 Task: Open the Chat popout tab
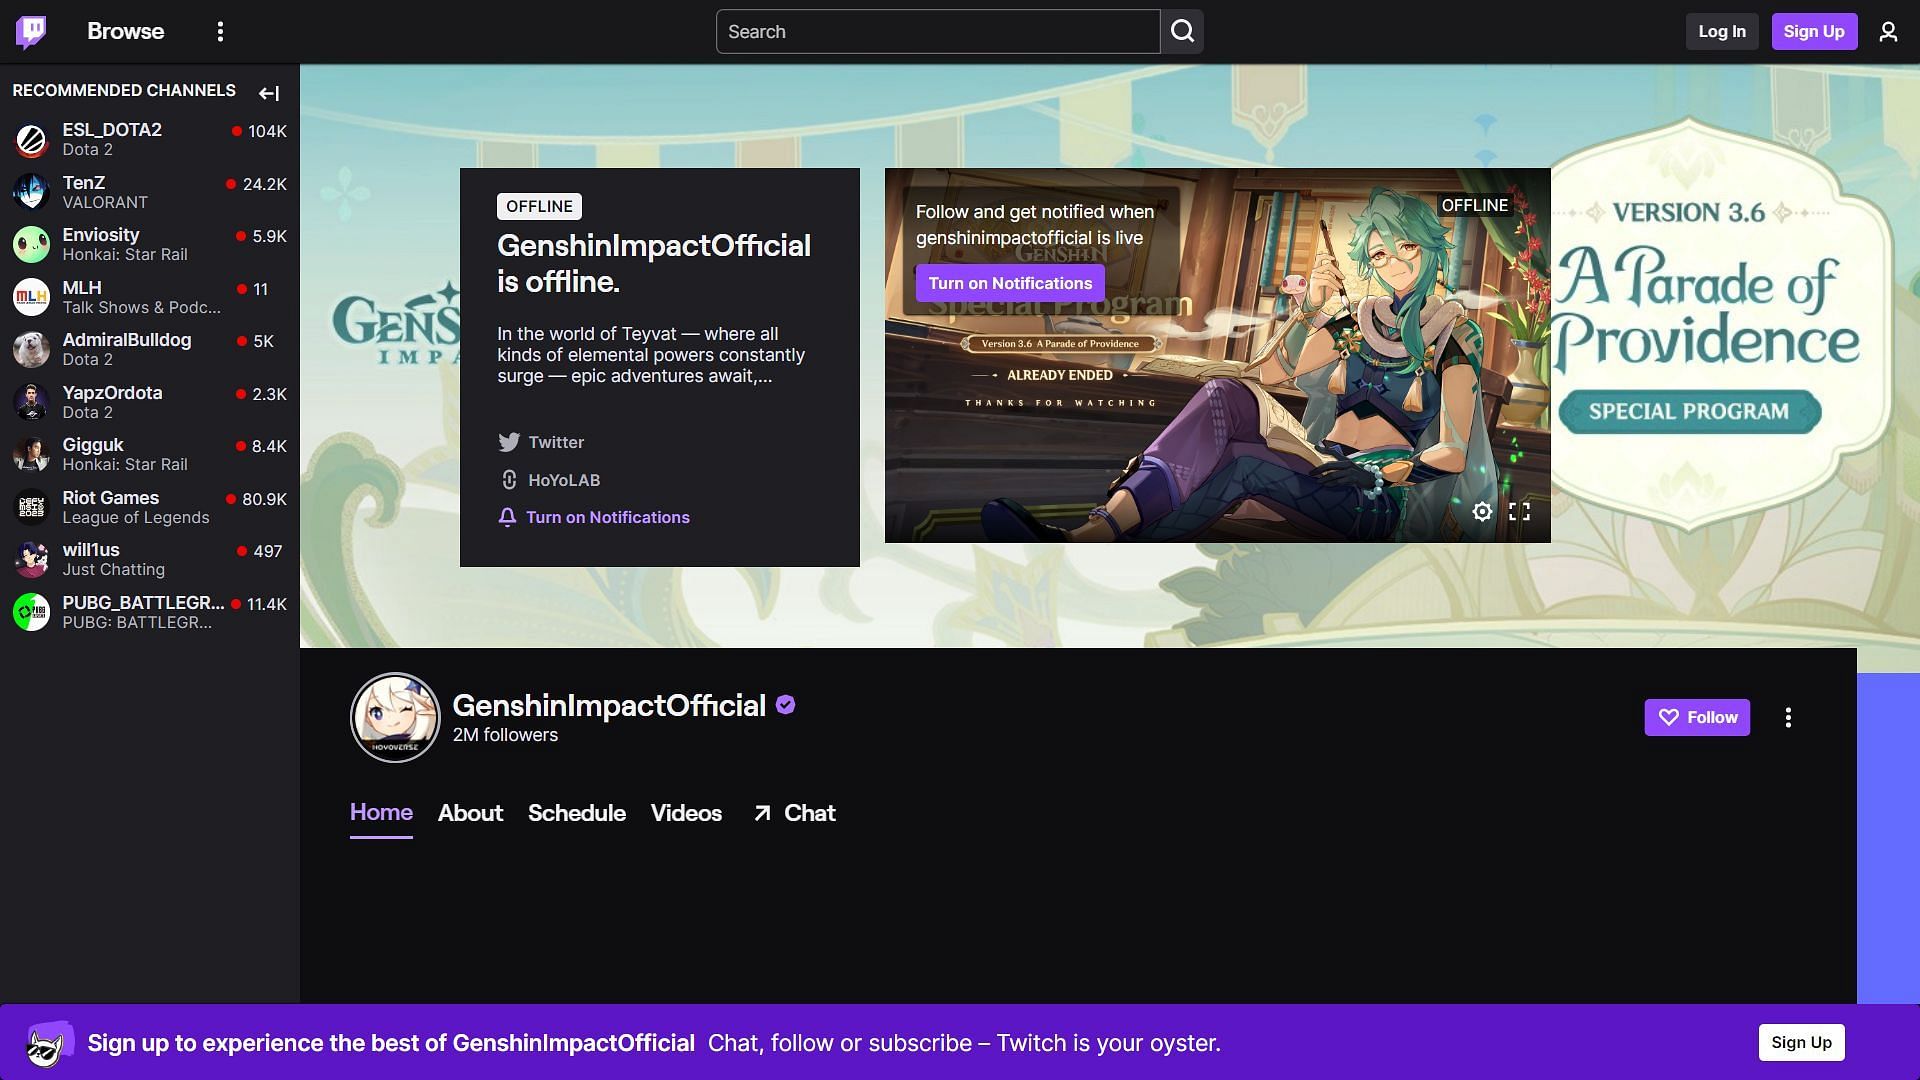(x=794, y=813)
